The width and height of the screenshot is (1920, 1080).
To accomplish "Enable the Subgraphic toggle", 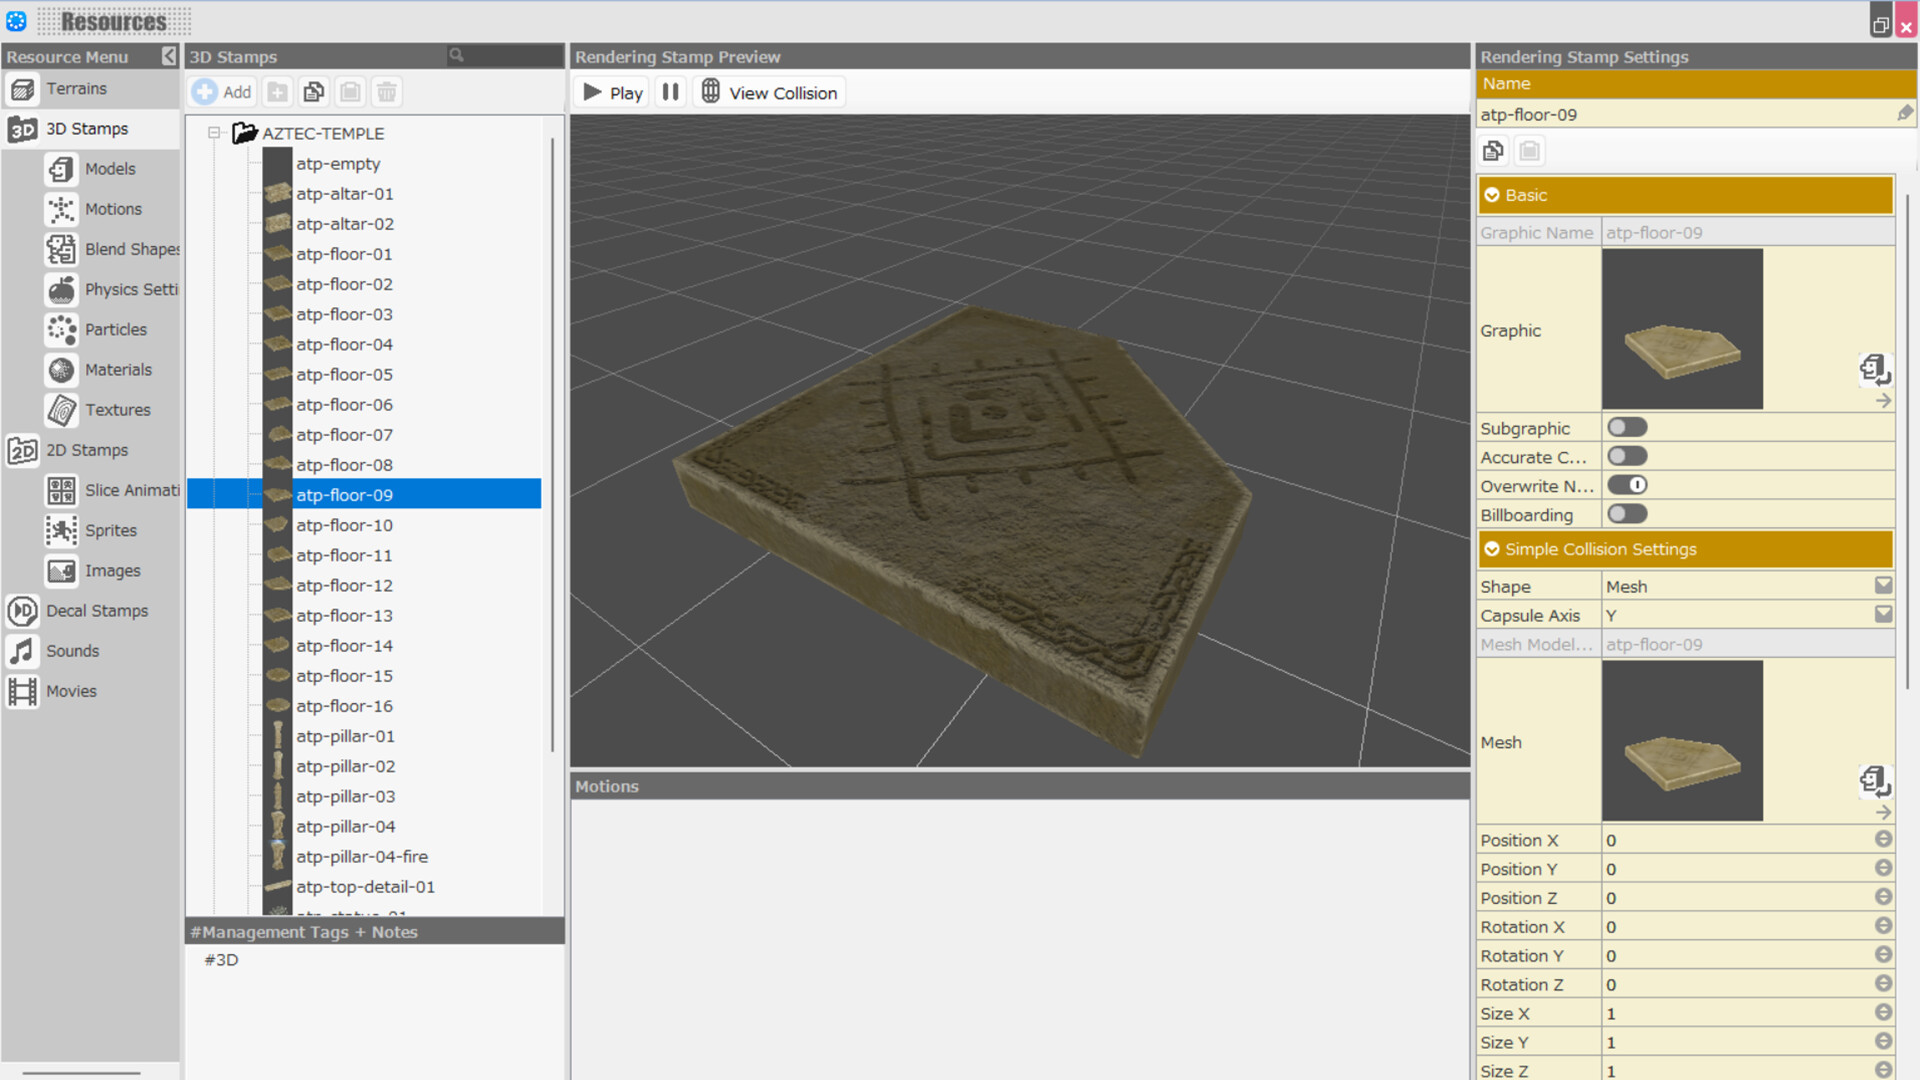I will (x=1626, y=427).
